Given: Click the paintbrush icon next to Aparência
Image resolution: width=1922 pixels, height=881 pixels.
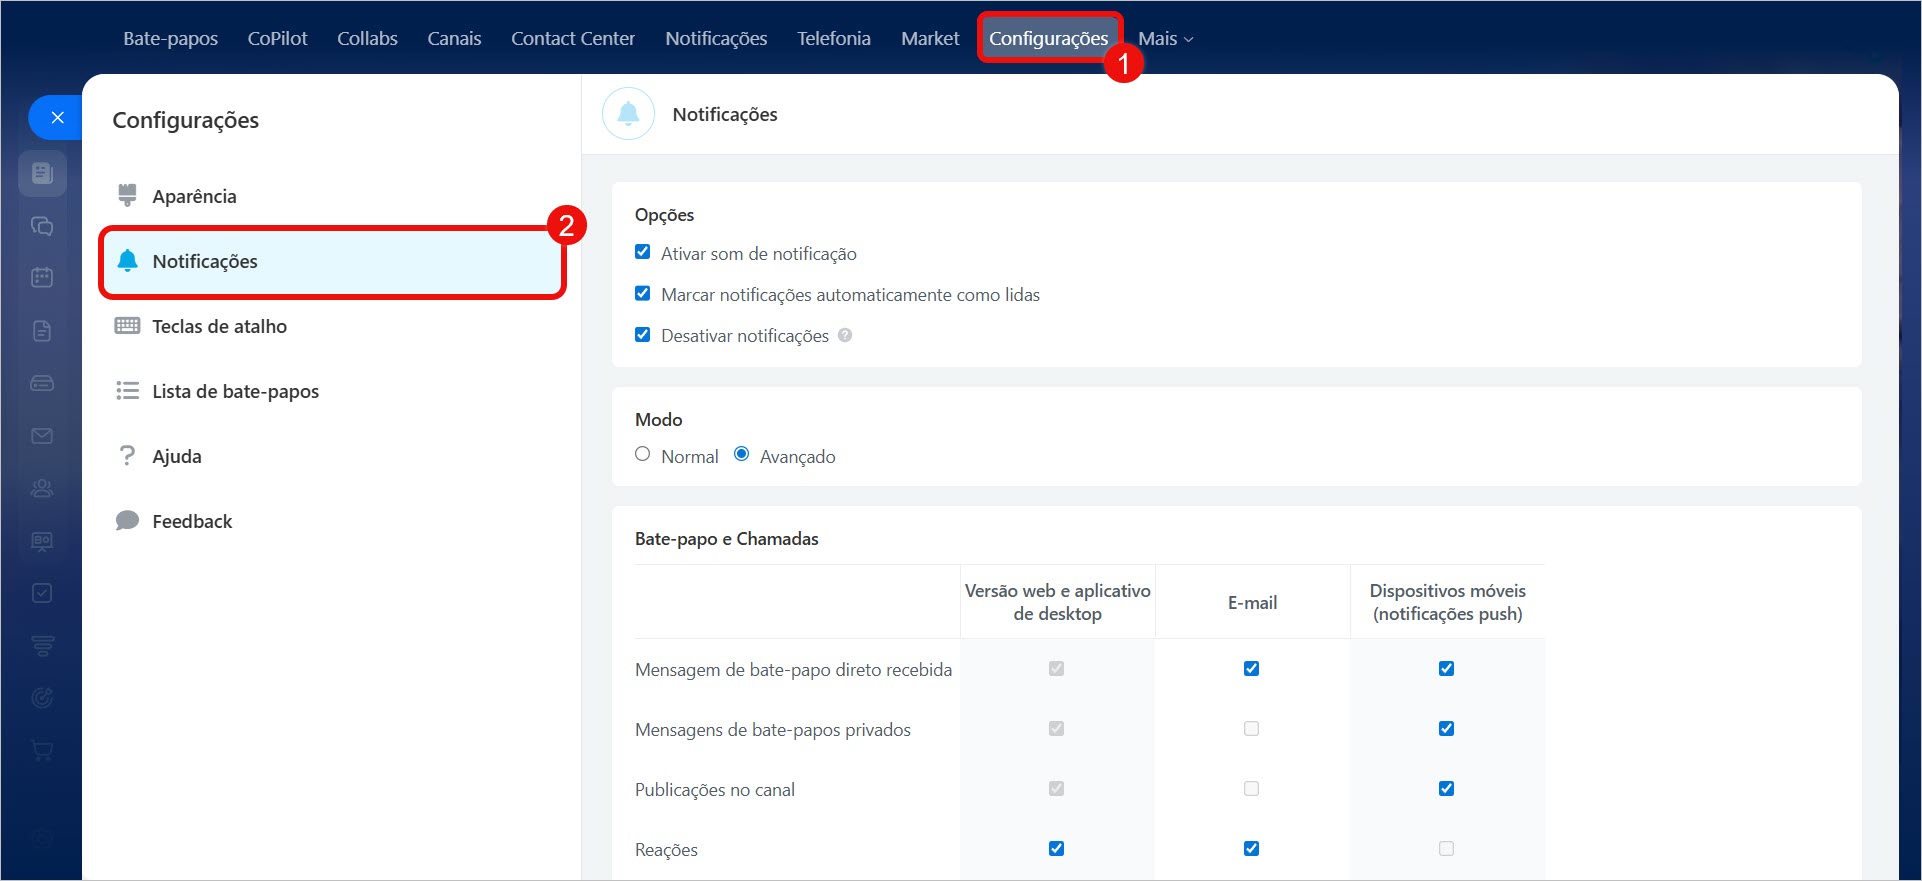Looking at the screenshot, I should 127,195.
